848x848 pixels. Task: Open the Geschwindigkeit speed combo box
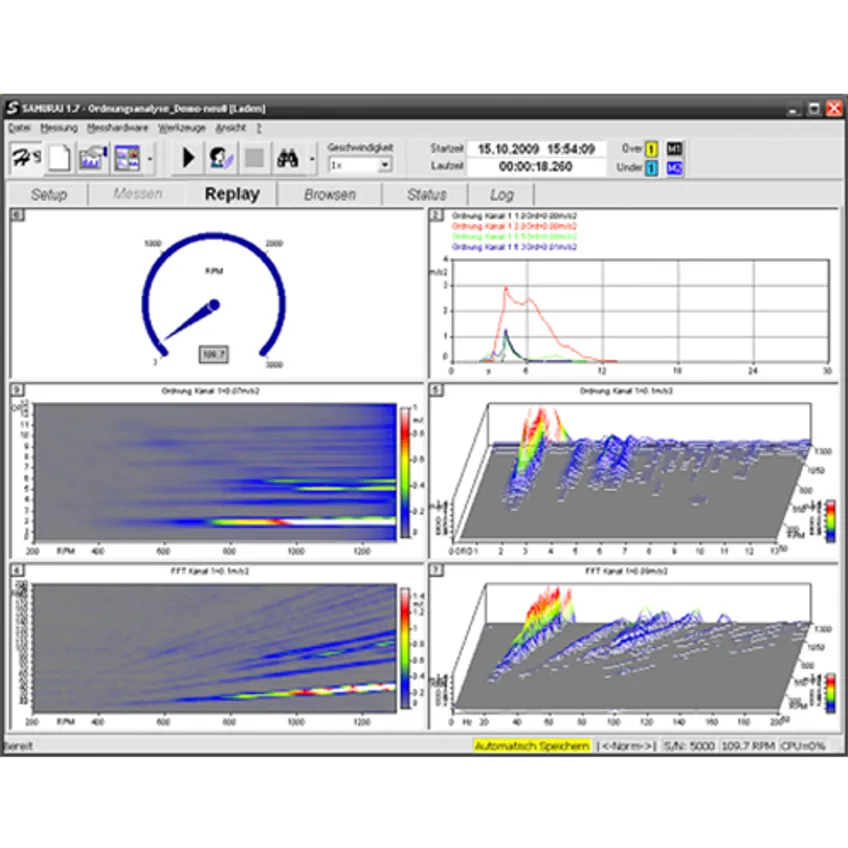coord(360,164)
